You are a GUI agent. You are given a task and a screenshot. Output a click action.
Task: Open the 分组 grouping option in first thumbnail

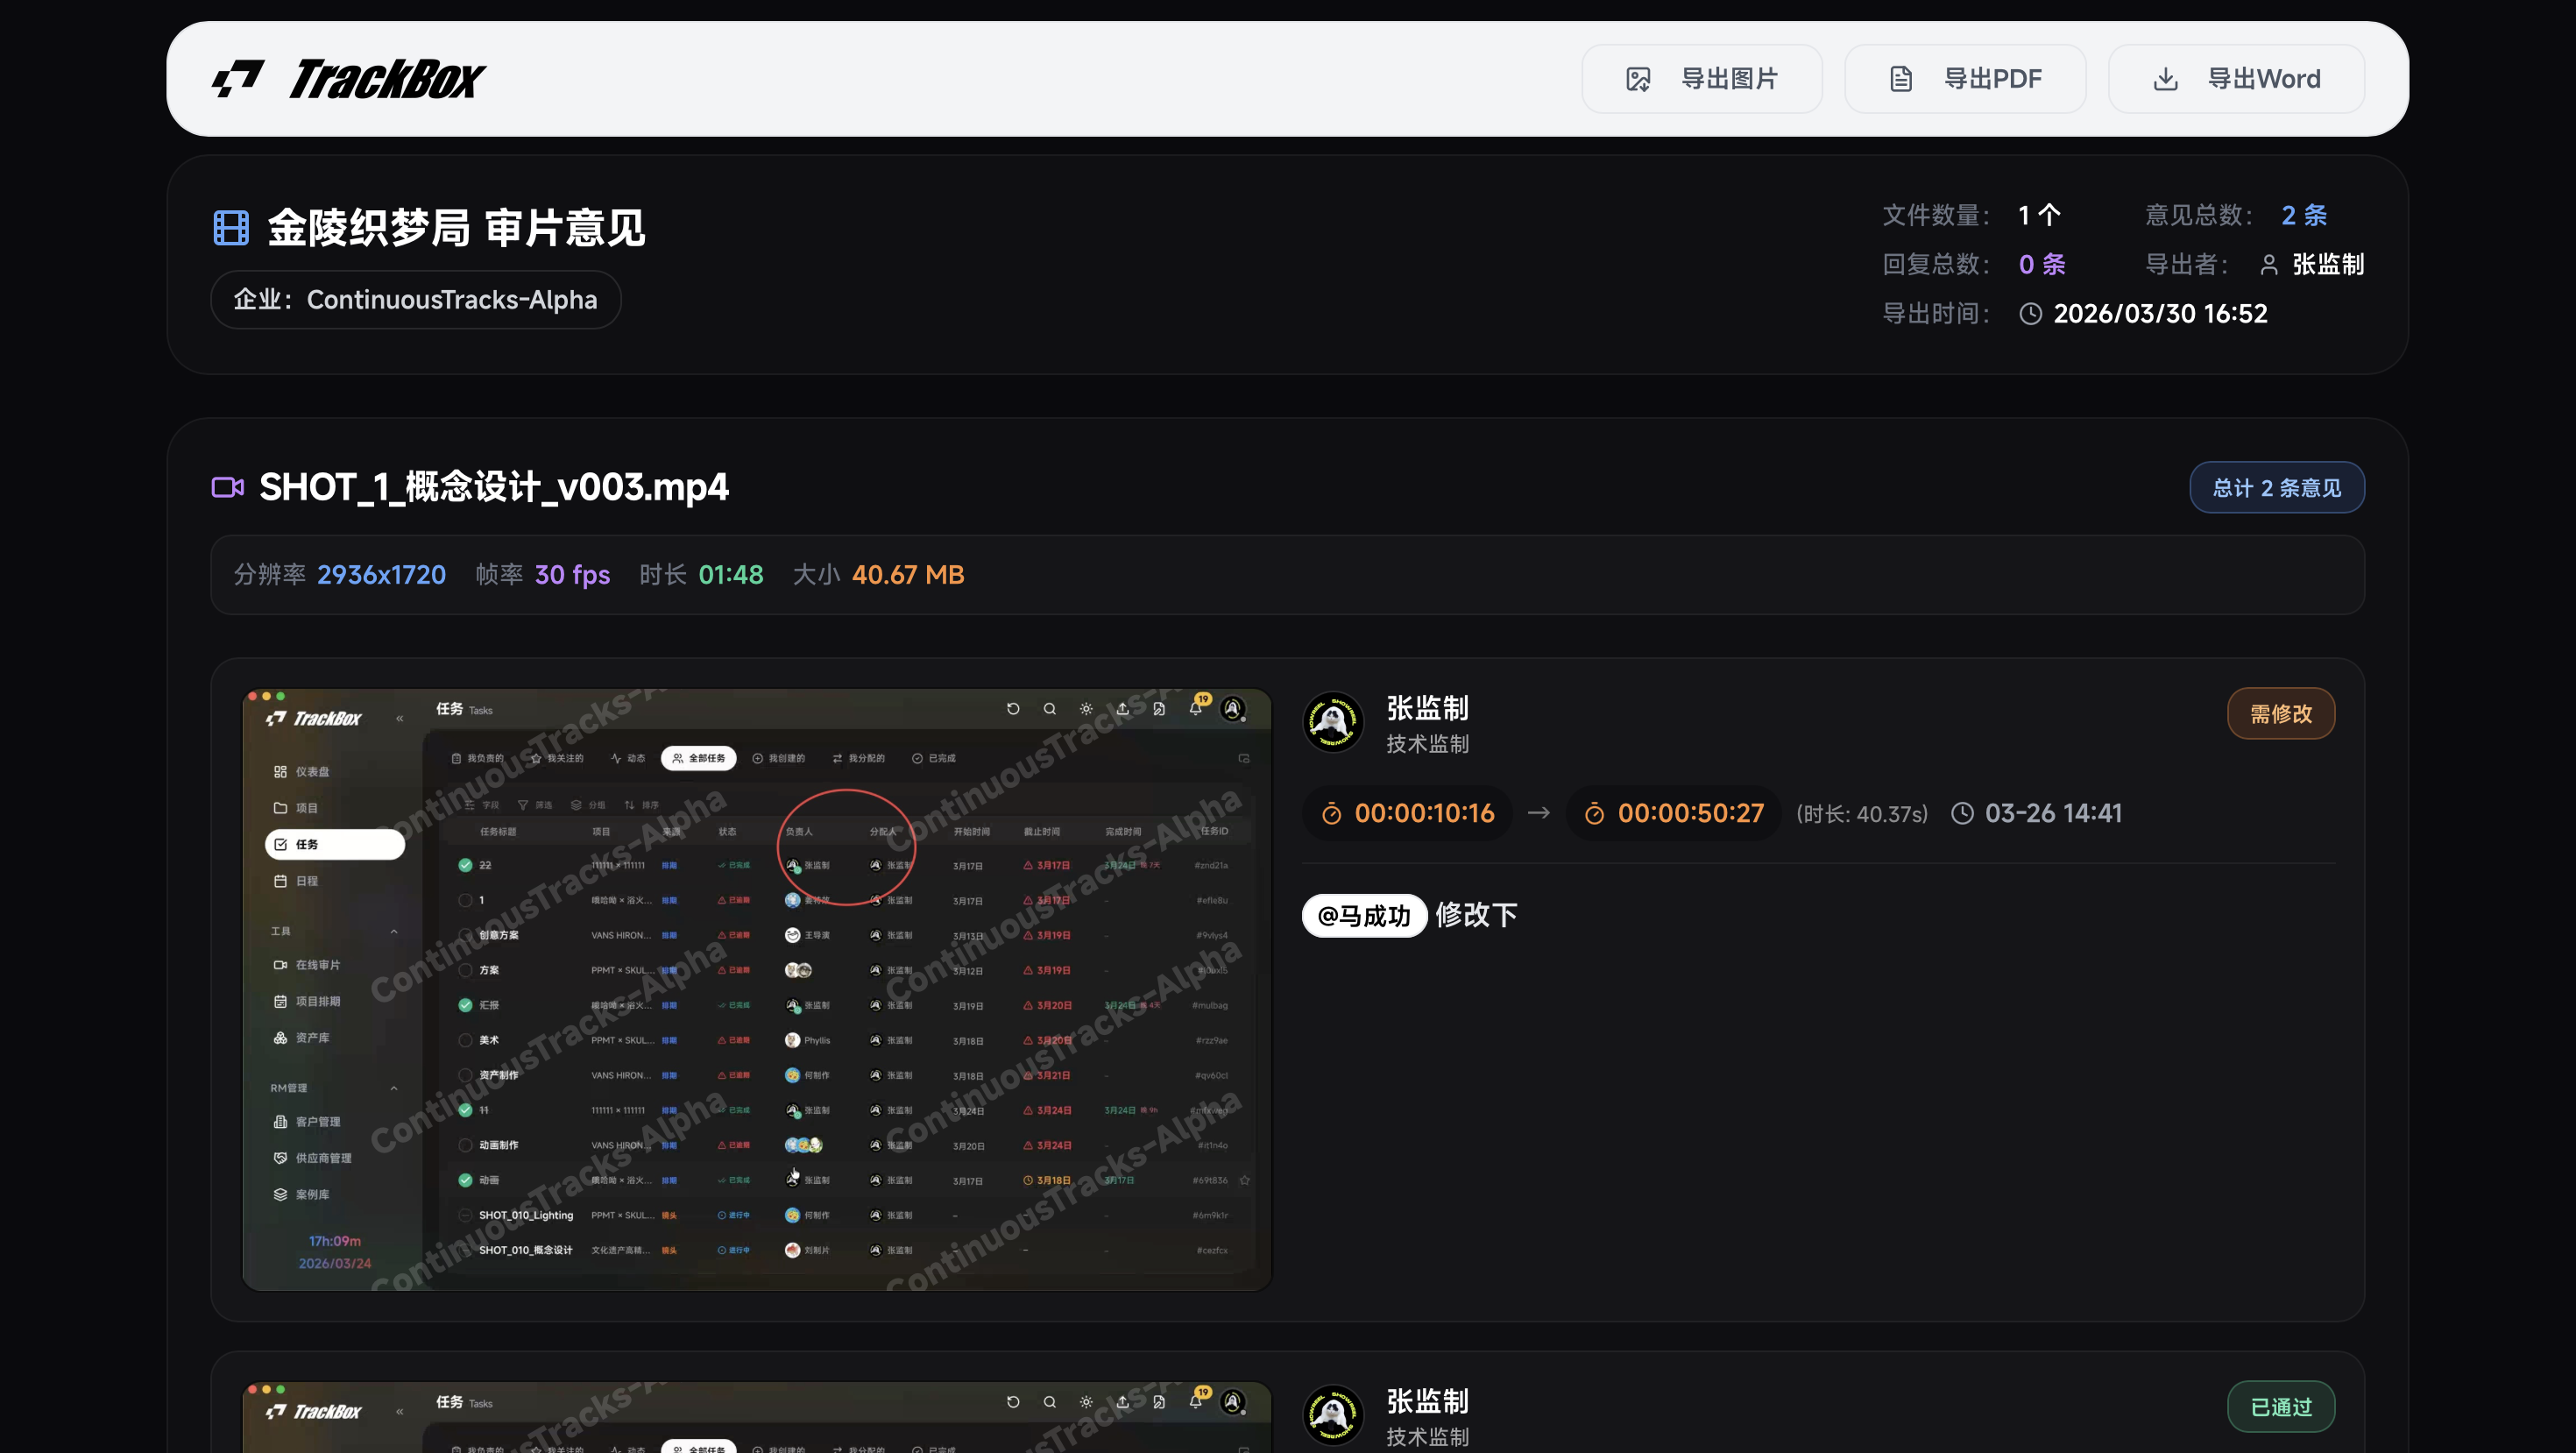pos(588,805)
